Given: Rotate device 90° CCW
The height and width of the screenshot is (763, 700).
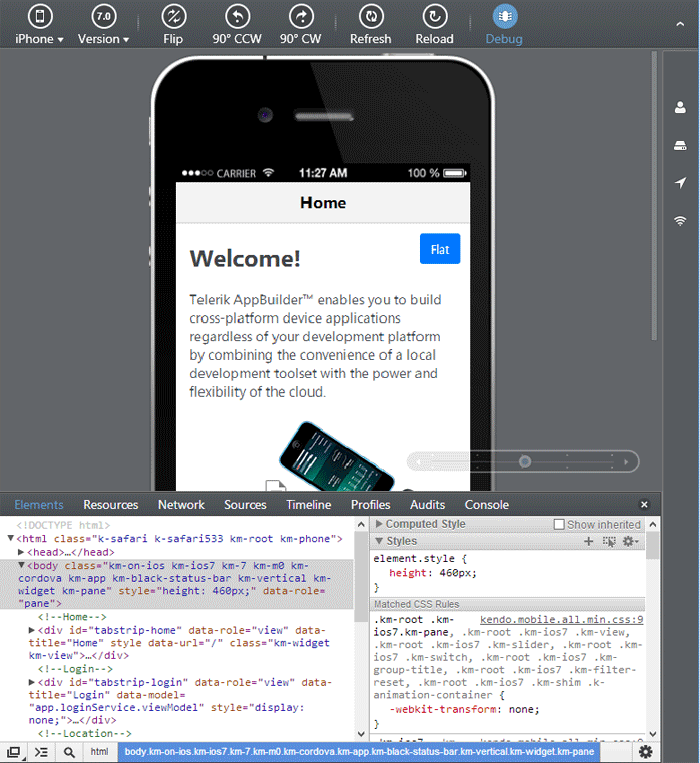Looking at the screenshot, I should click(237, 24).
